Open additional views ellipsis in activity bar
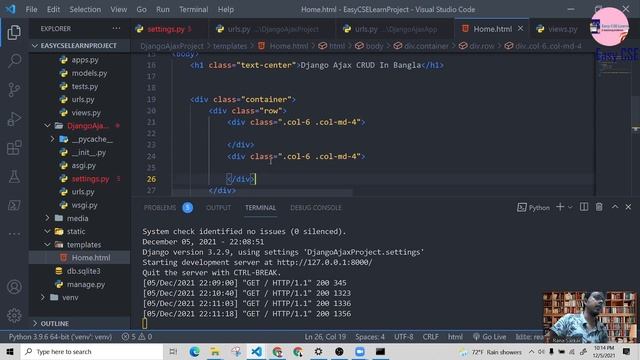This screenshot has height=360, width=640. pyautogui.click(x=14, y=234)
